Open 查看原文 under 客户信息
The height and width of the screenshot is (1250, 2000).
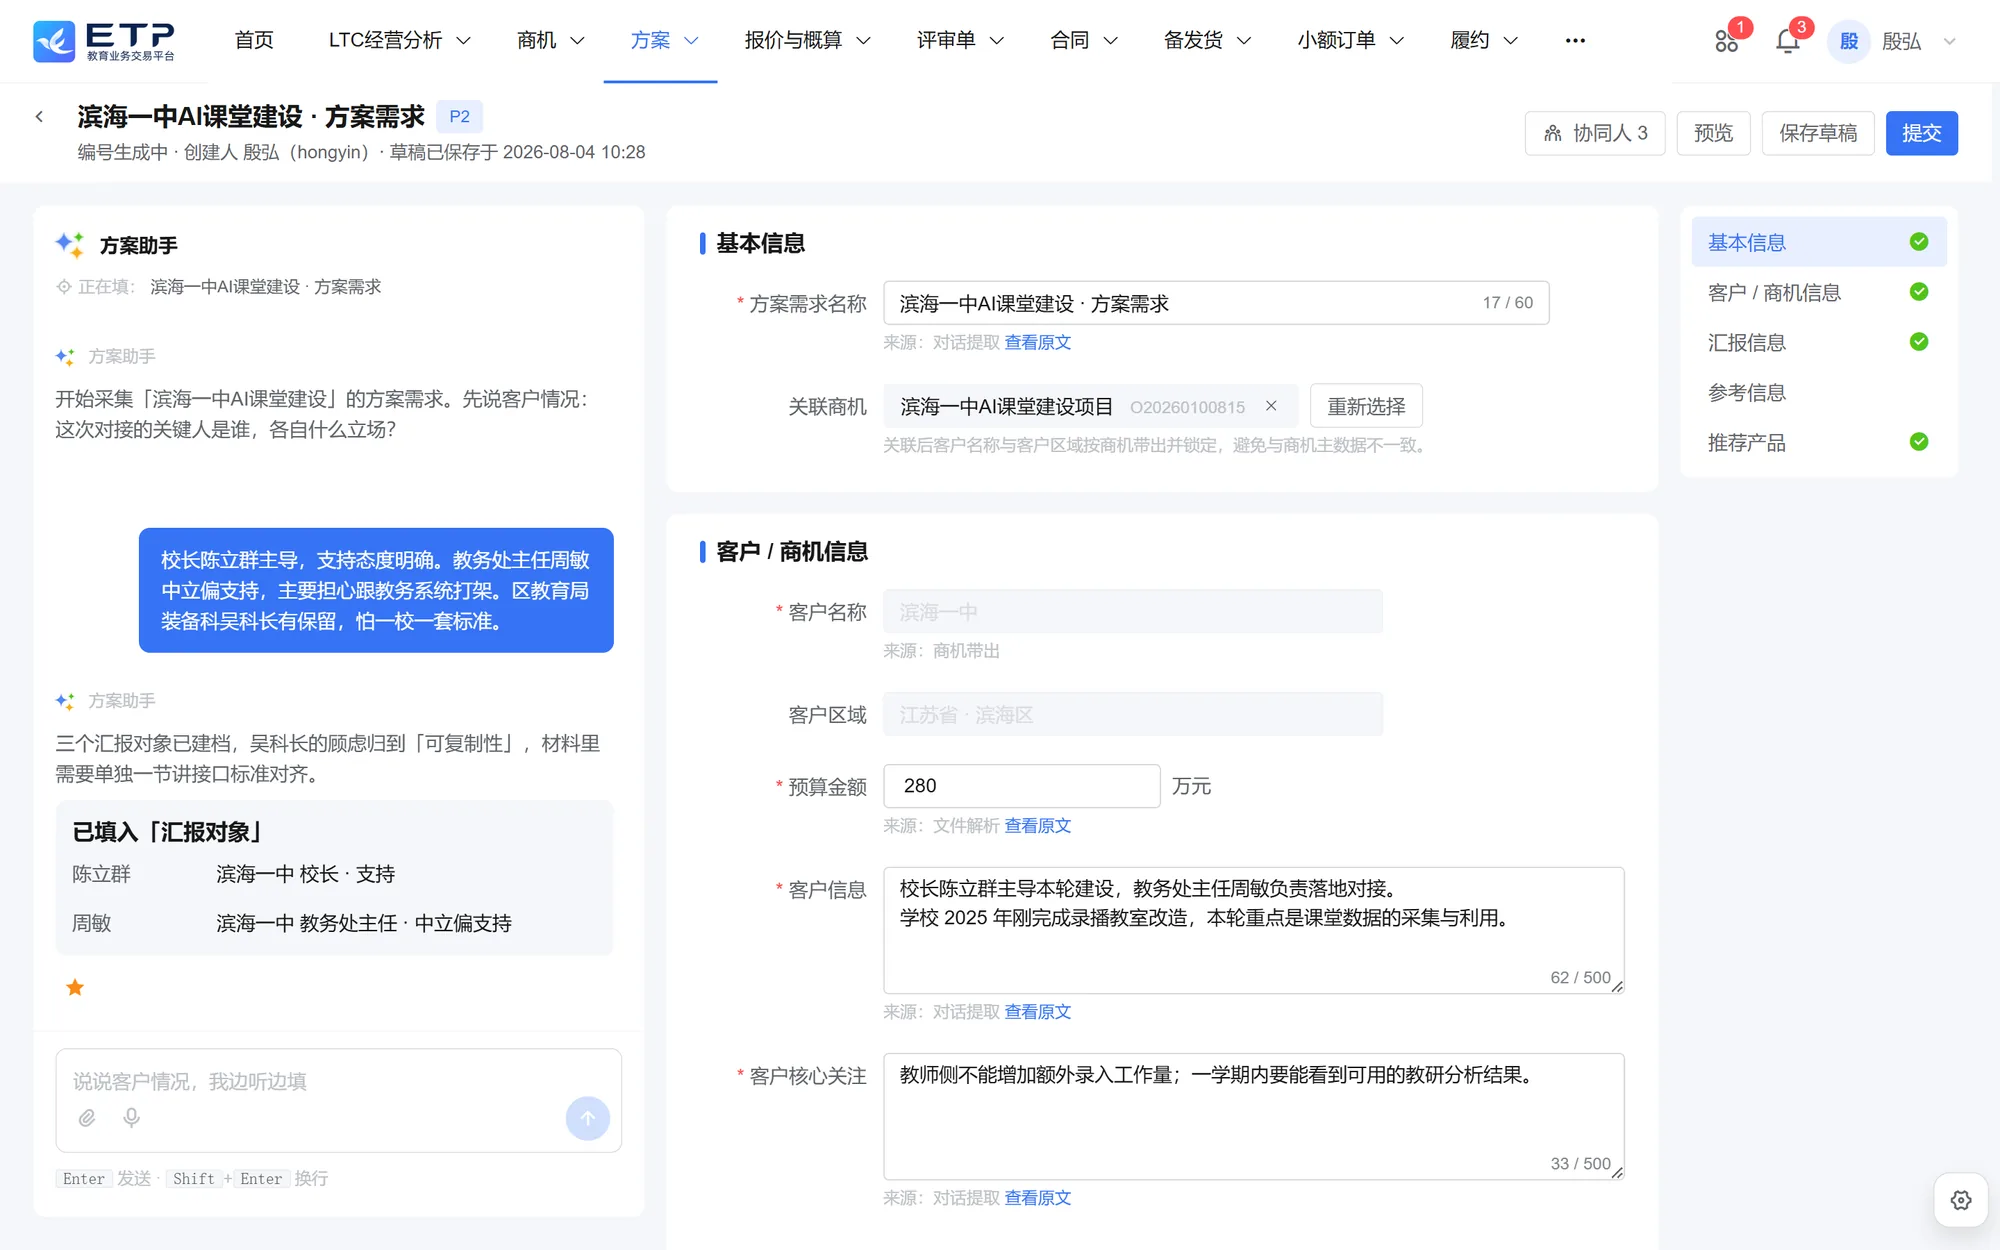point(1037,1011)
